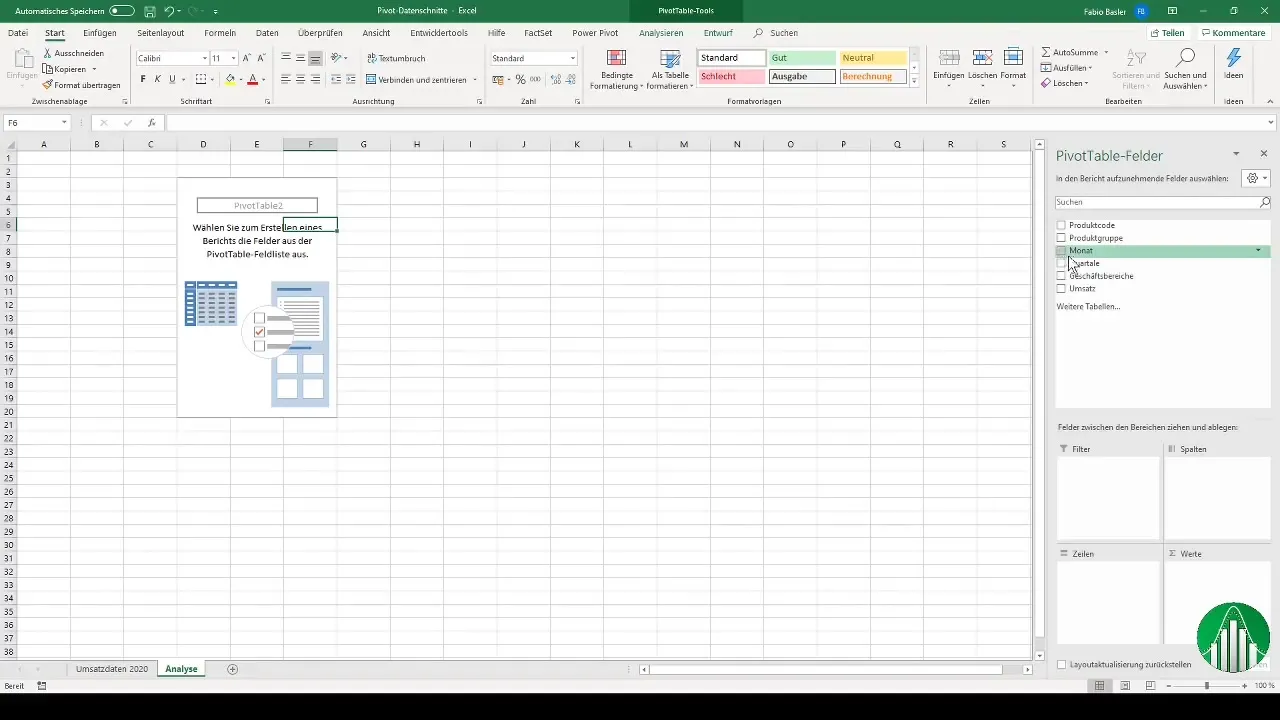
Task: Expand the Formatvorlagen styles gallery
Action: pyautogui.click(x=914, y=82)
